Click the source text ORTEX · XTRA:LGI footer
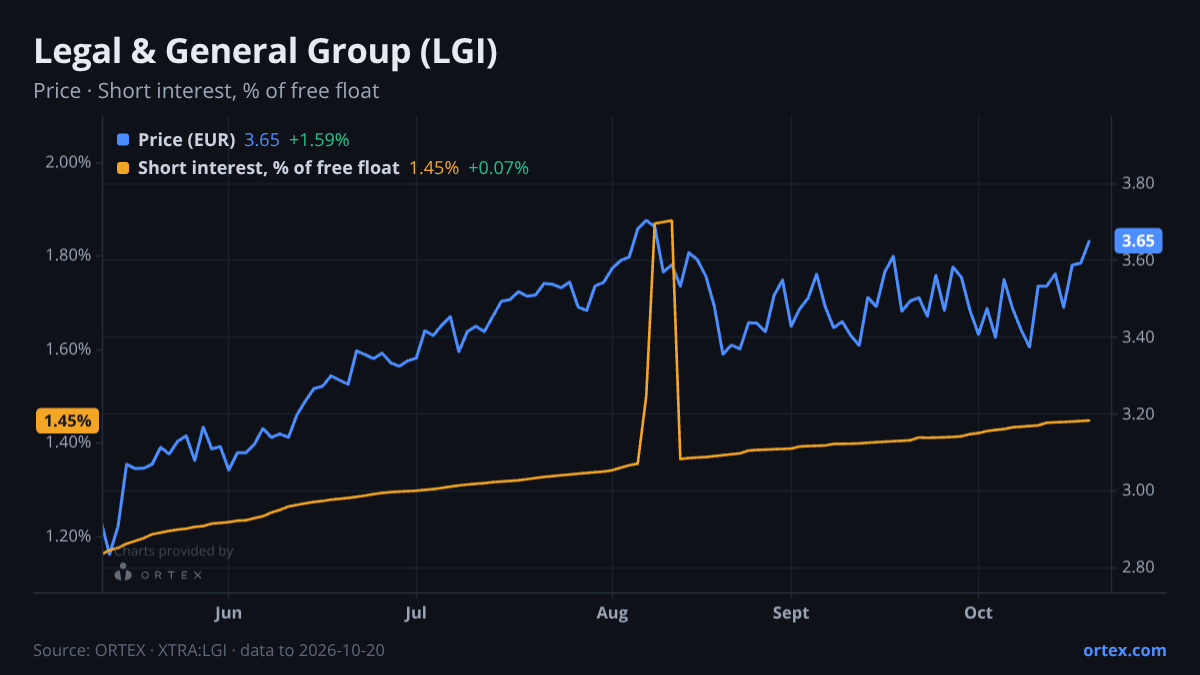This screenshot has width=1200, height=675. [209, 650]
